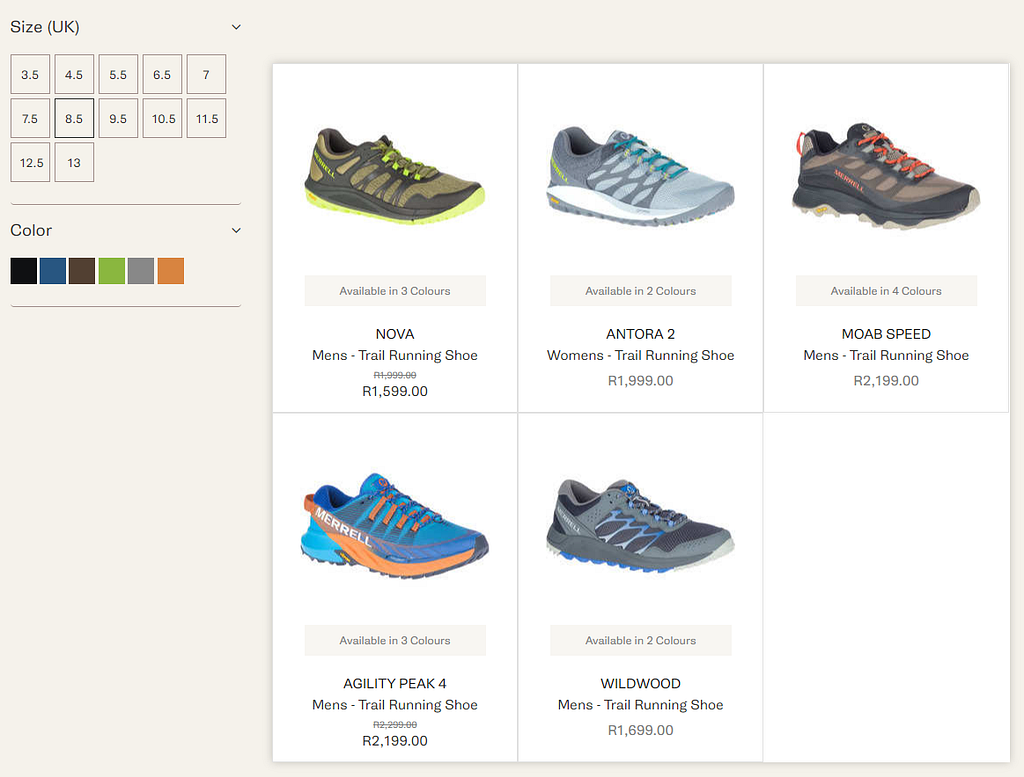Click Moab Speed's Available in 4 Colours badge

886,291
